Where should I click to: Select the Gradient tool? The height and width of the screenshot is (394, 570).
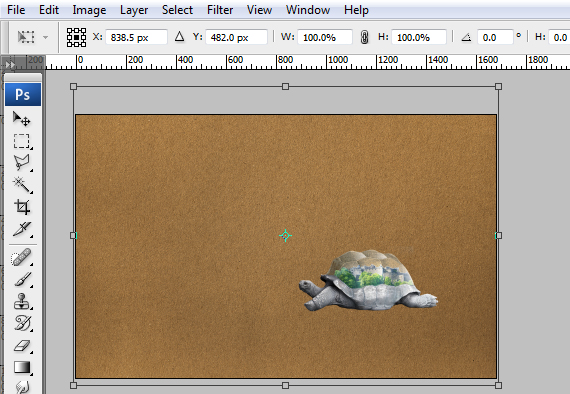(x=22, y=367)
